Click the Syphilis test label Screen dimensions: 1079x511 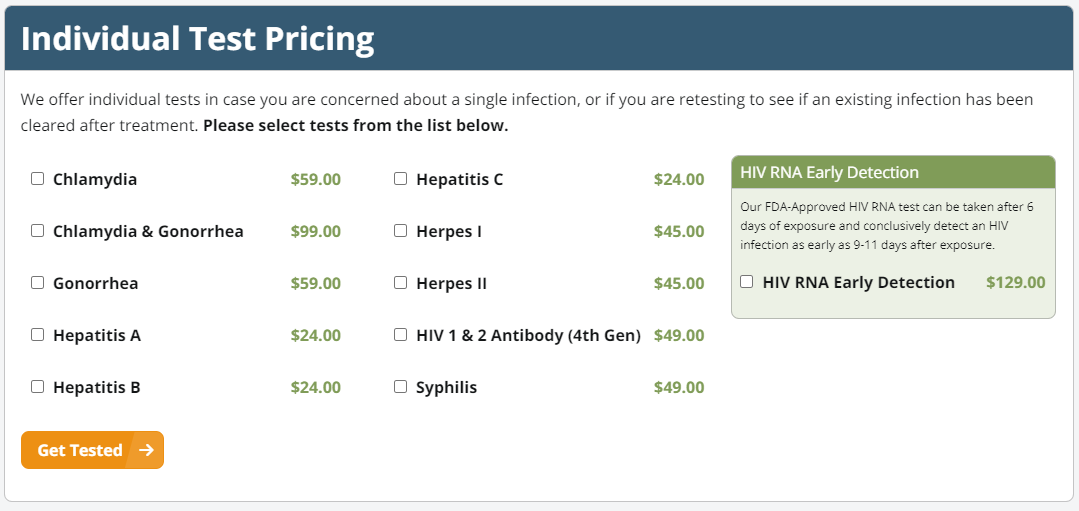[x=446, y=387]
